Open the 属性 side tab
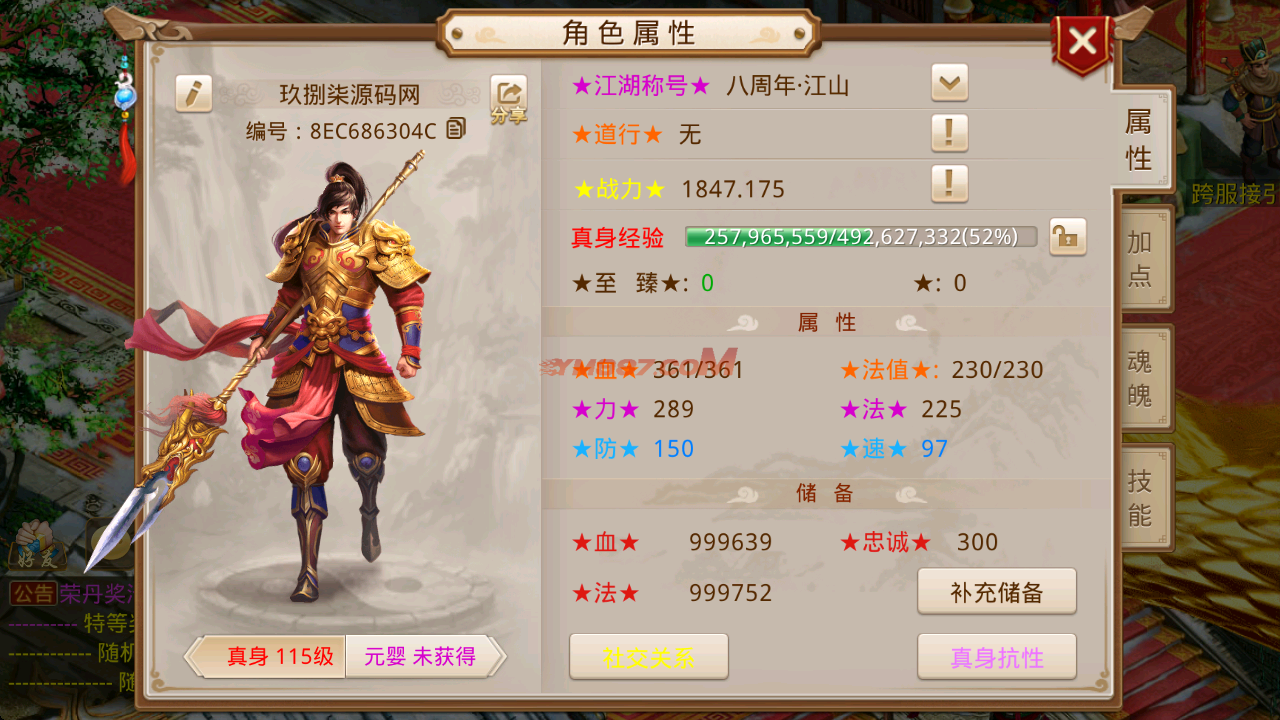 pyautogui.click(x=1140, y=140)
